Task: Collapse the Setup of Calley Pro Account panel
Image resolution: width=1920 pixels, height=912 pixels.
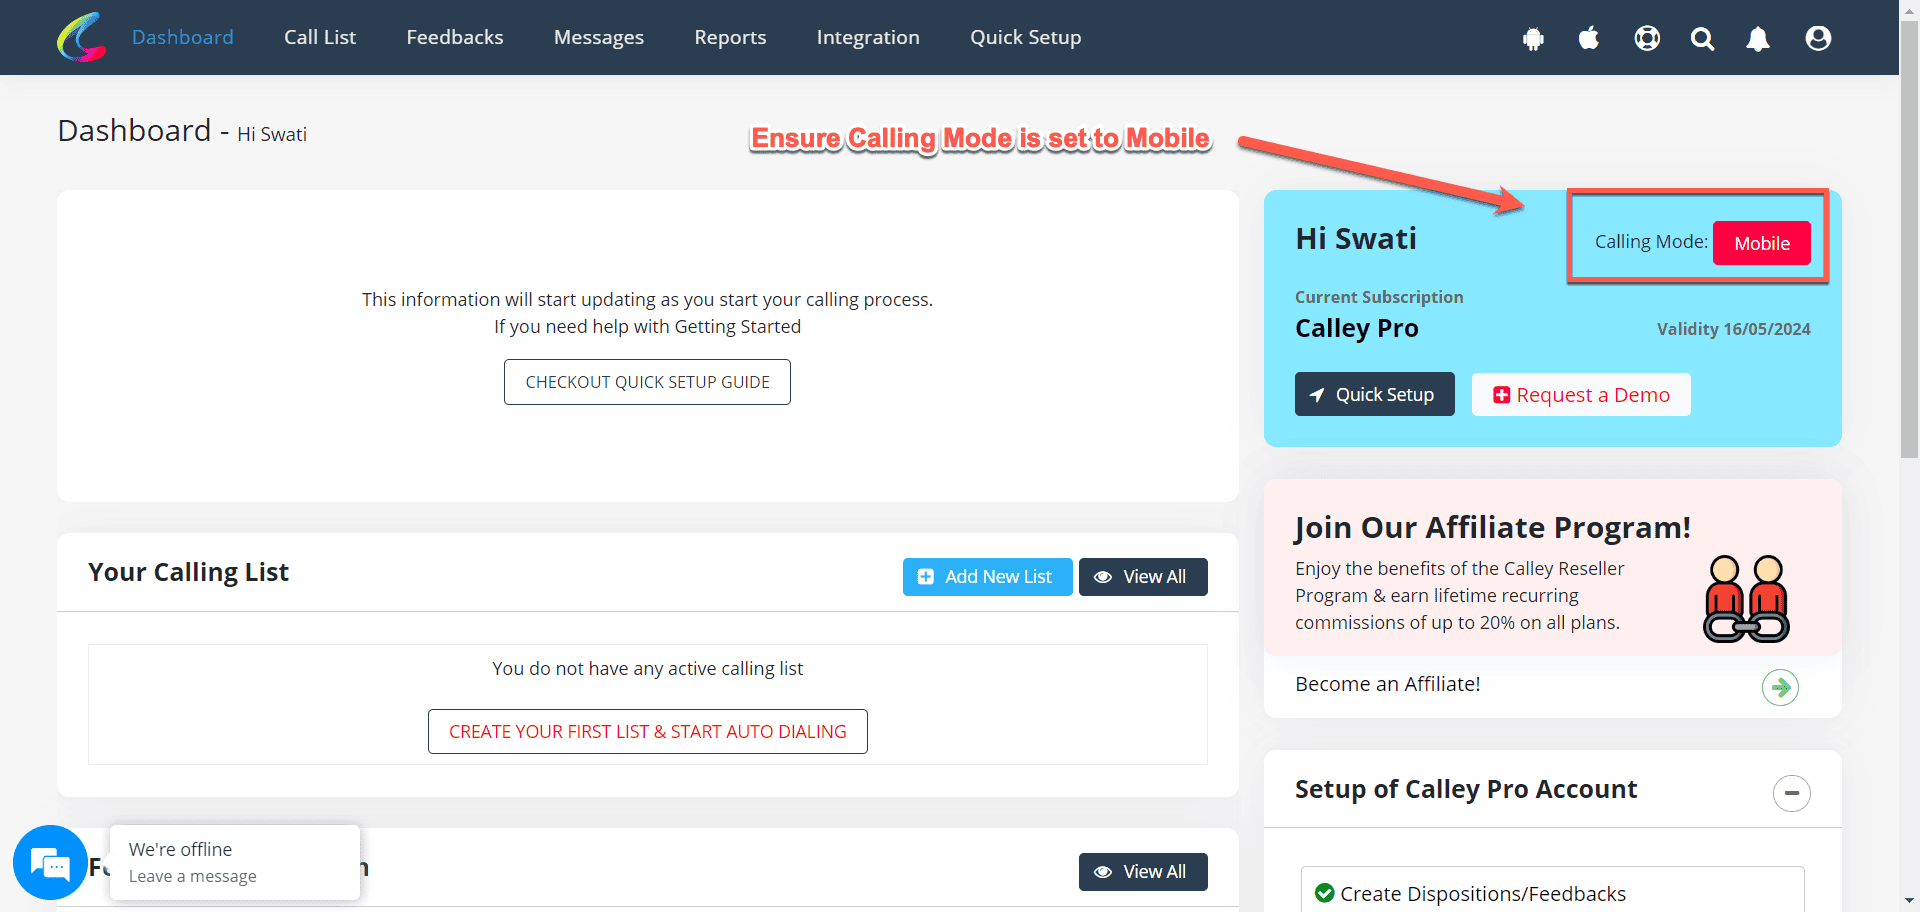Action: click(1791, 793)
